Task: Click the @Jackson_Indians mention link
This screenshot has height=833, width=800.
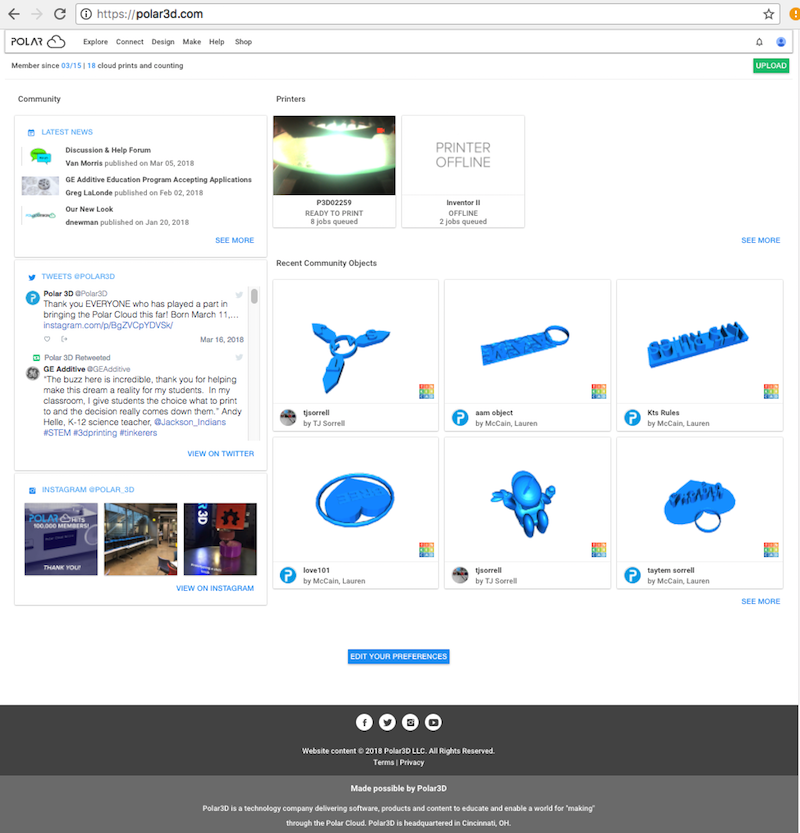Action: (x=190, y=422)
